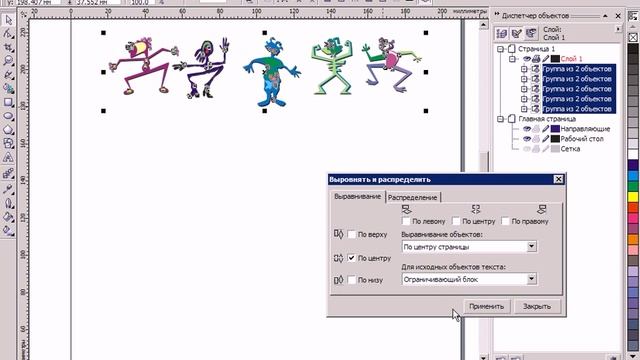The width and height of the screenshot is (640, 360).
Task: Click the blue dancing figure on canvas
Action: point(272,71)
